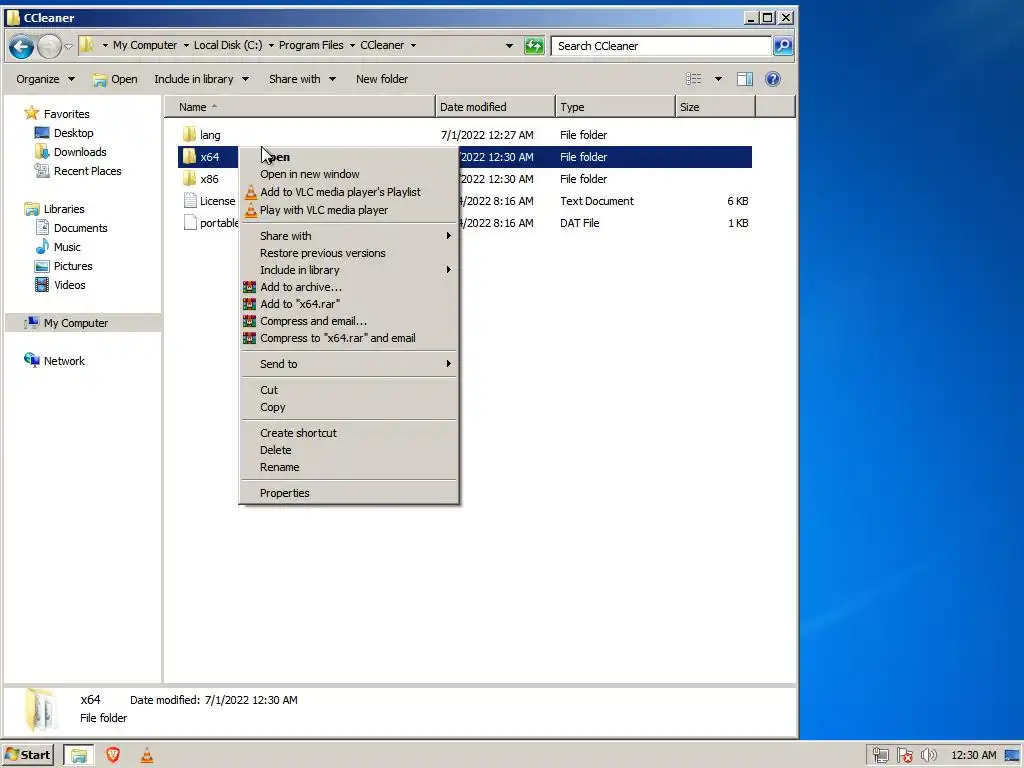Click the Favorites star icon
Viewport: 1024px width, 768px height.
(31, 113)
